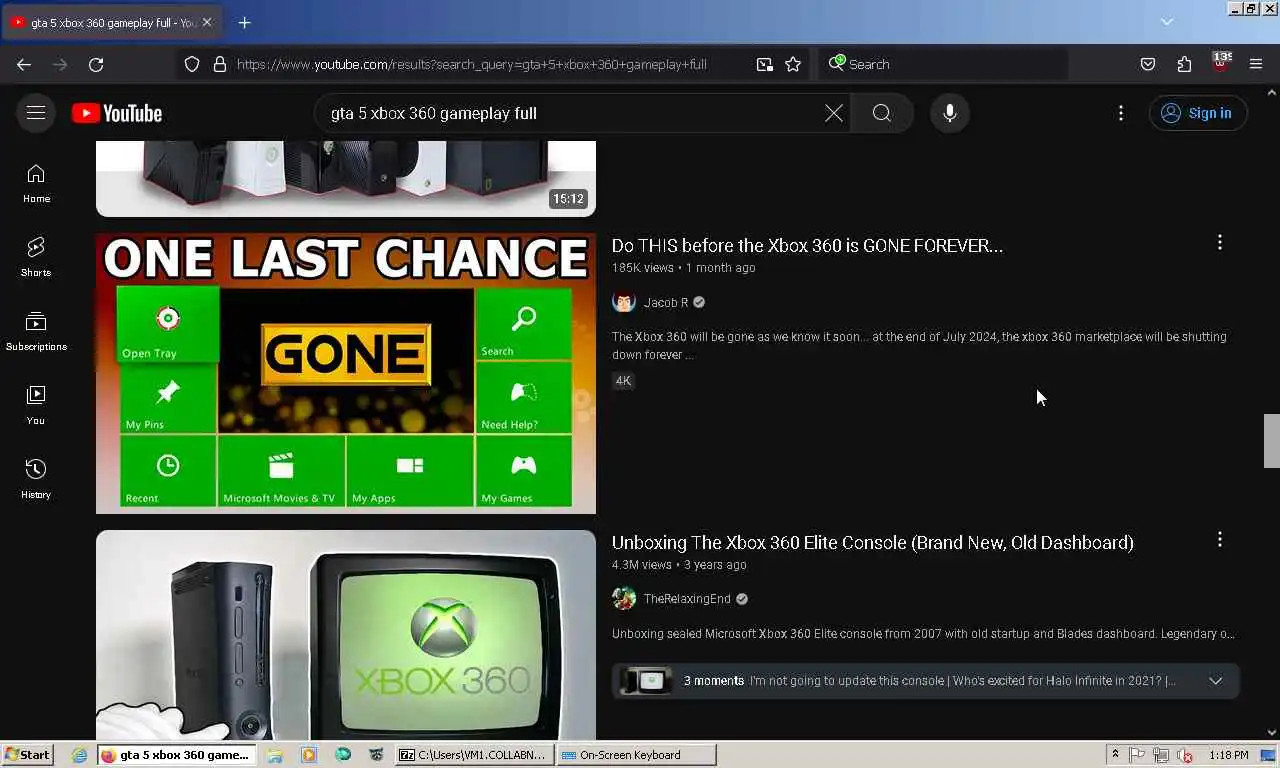Click TheRelaxingEnd channel avatar

[624, 599]
